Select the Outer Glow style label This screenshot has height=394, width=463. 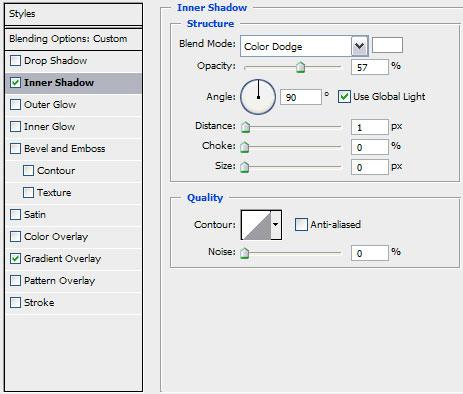50,105
